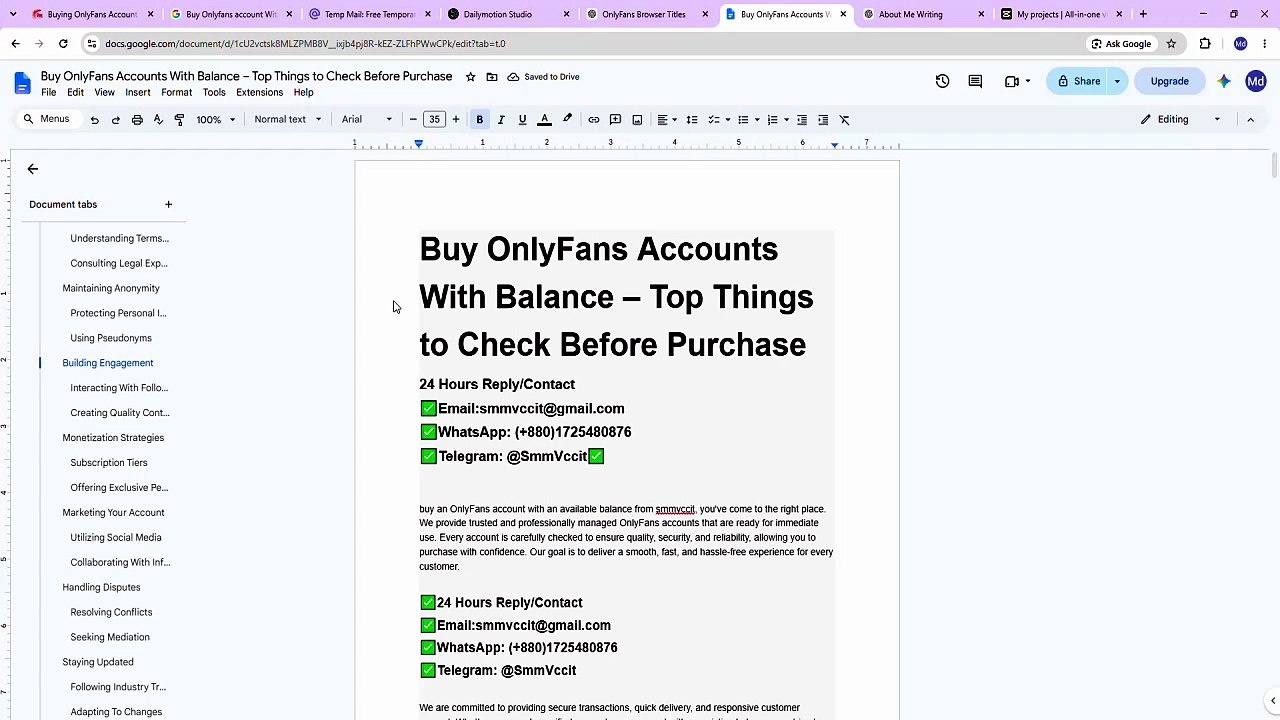Activate the paint format tool
Screen dimensions: 1280x720
tap(179, 120)
